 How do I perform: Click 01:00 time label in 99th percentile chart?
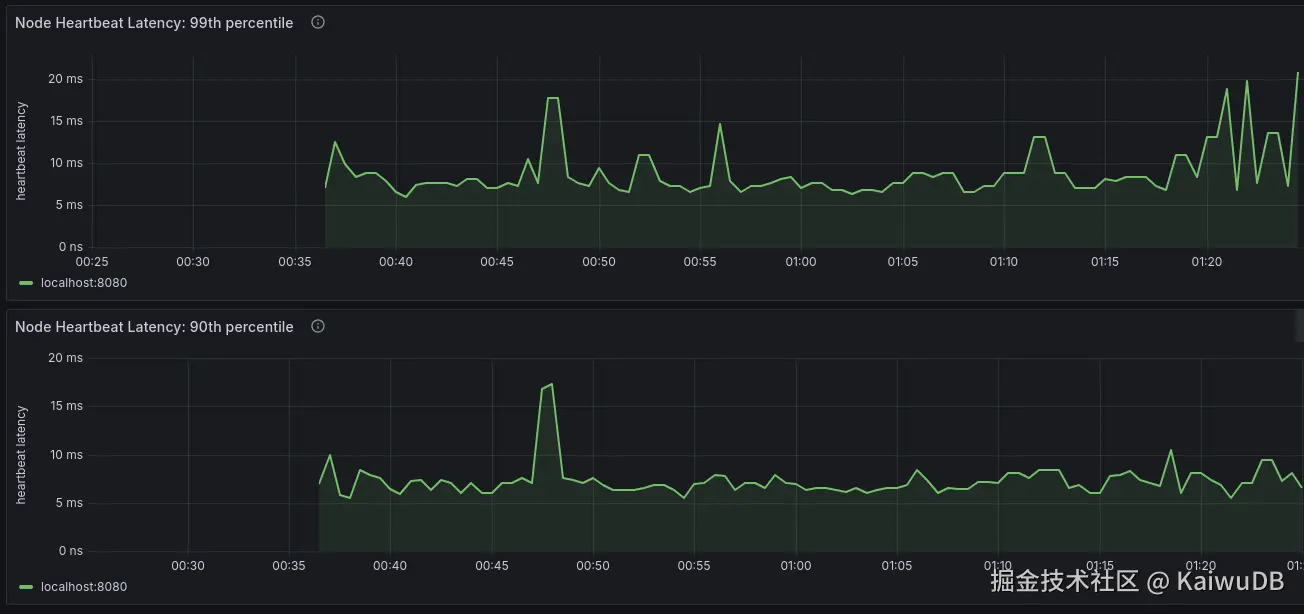[800, 262]
